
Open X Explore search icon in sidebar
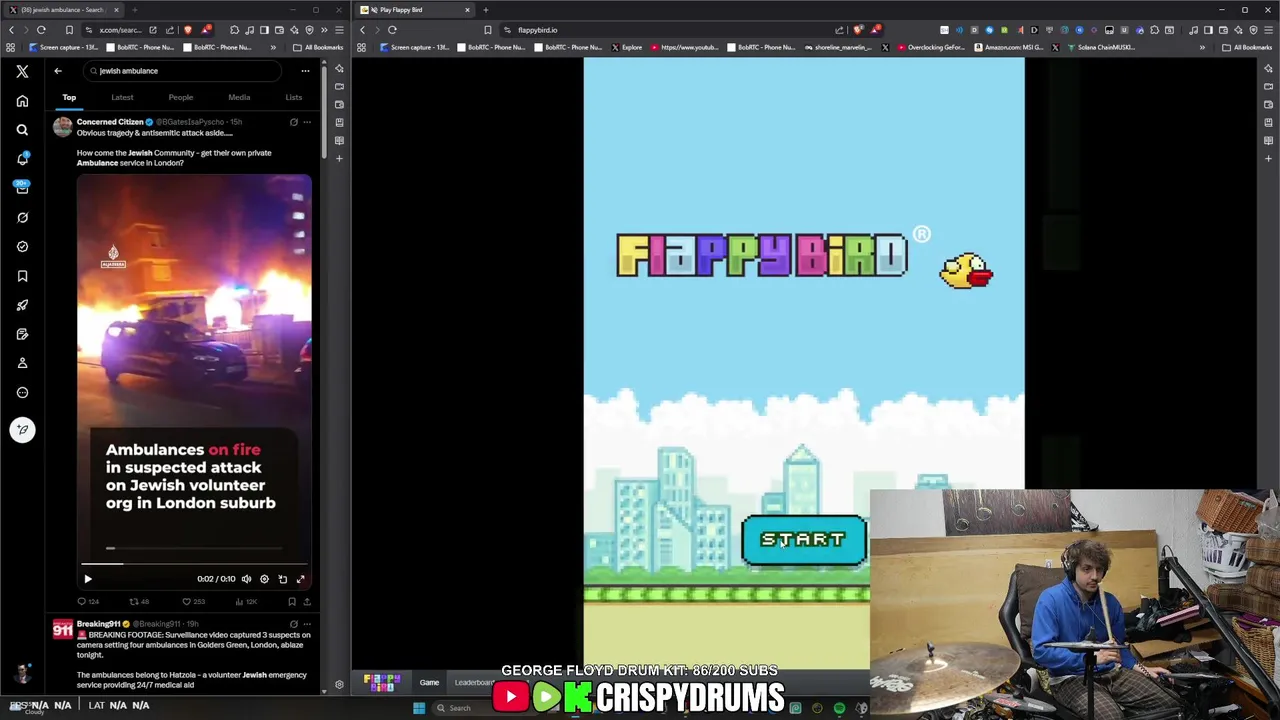(x=22, y=130)
